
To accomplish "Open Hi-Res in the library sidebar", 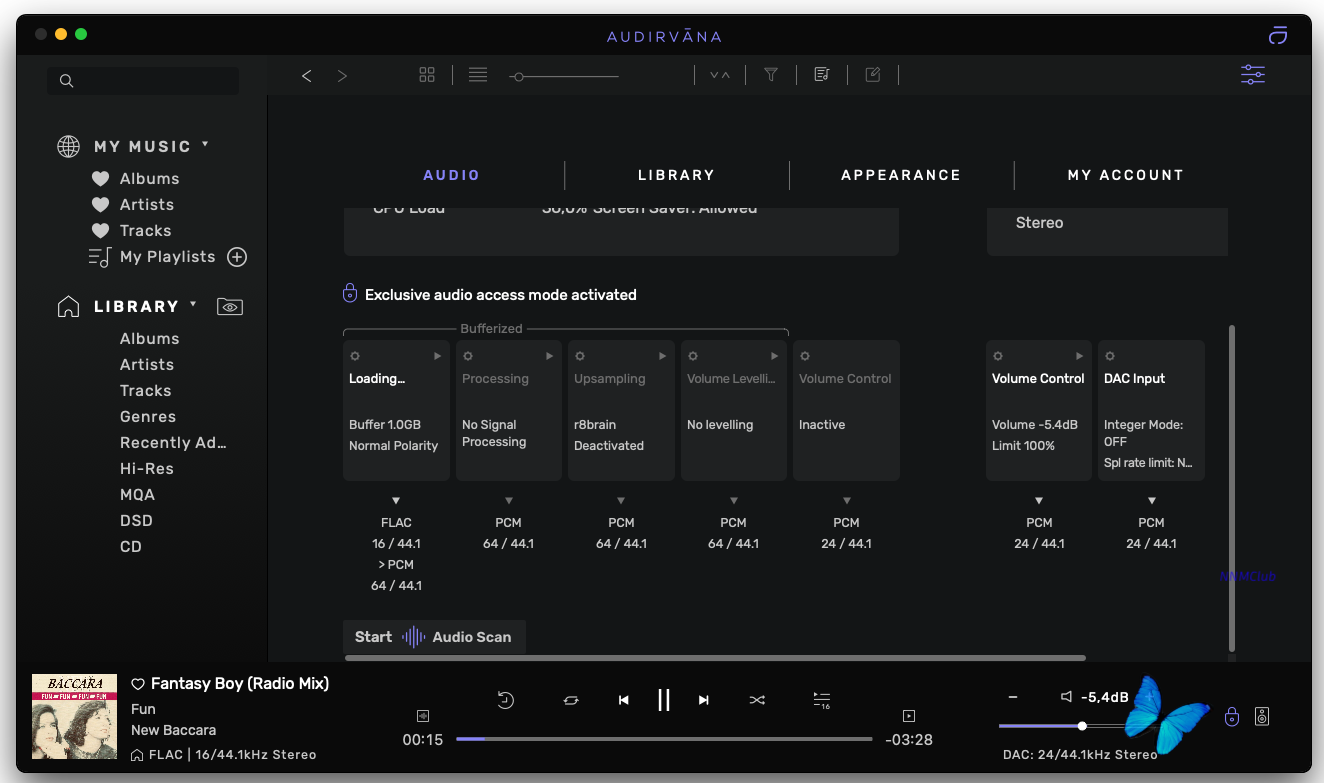I will coord(146,469).
